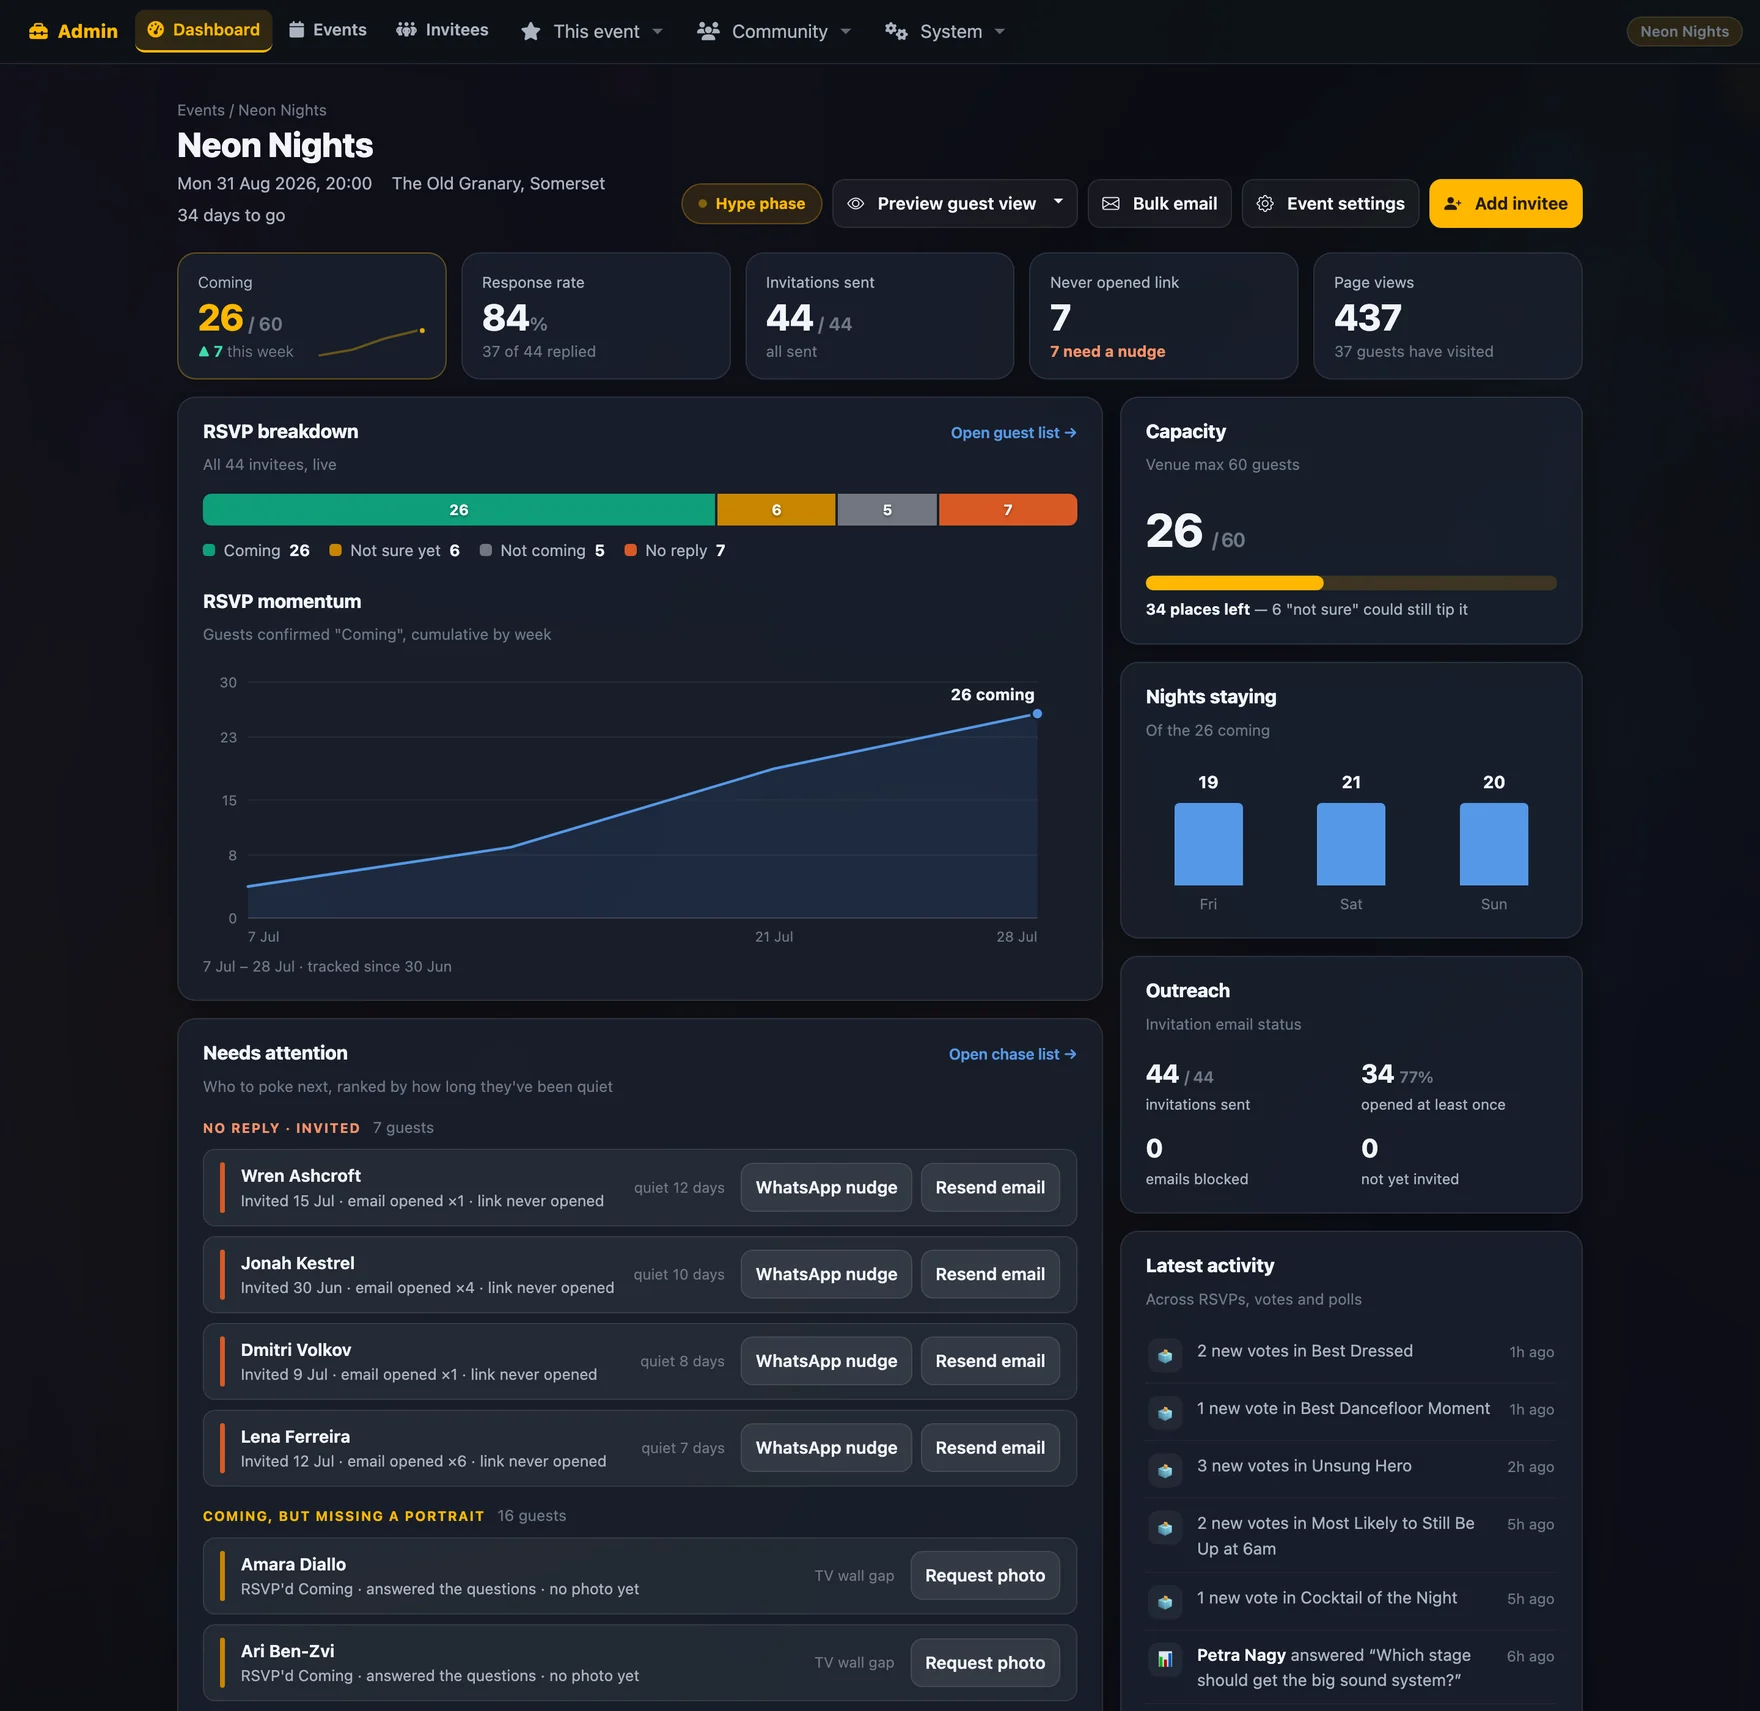The width and height of the screenshot is (1760, 1711).
Task: Send WhatsApp nudge to Wren Ashcroft
Action: [x=826, y=1188]
